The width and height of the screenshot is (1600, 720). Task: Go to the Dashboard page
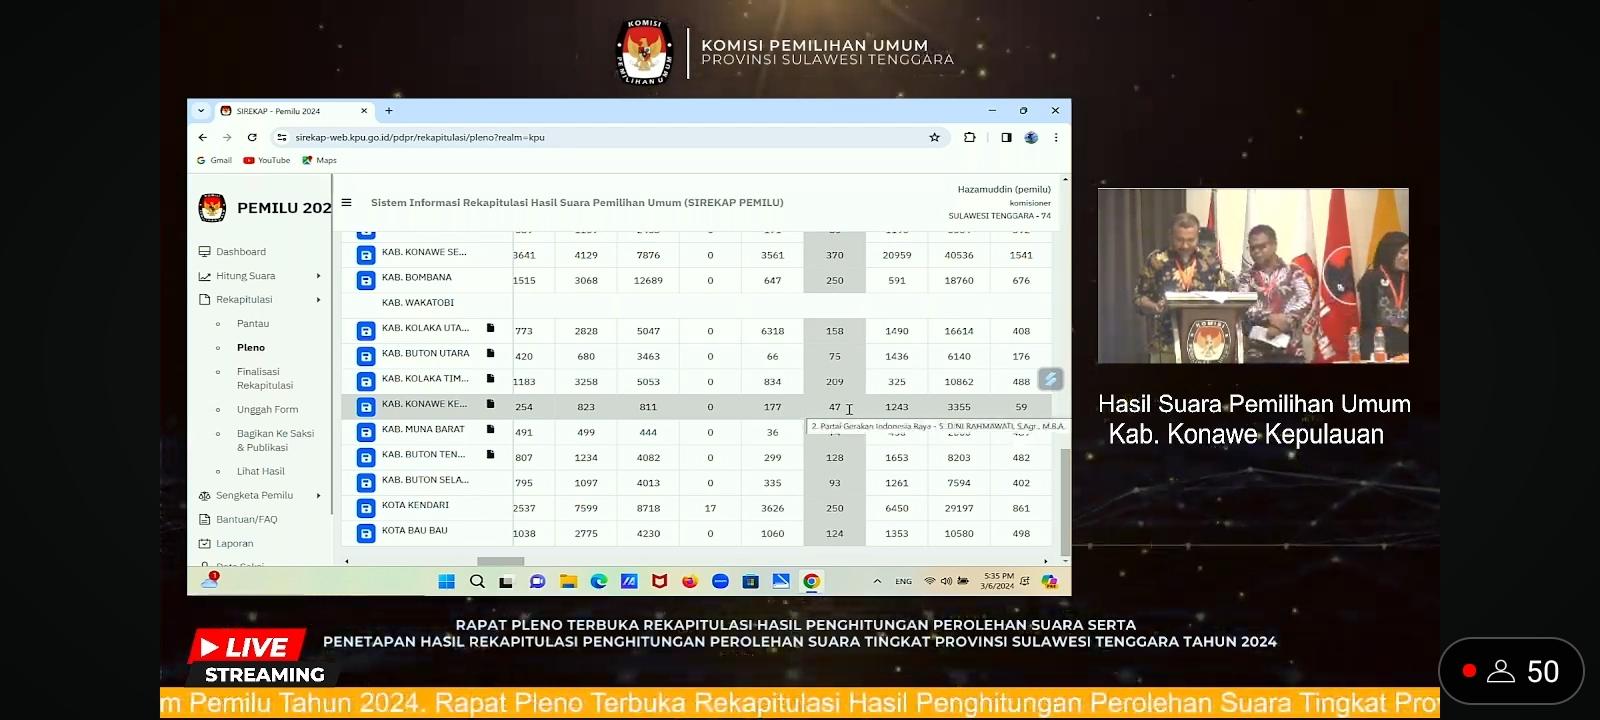point(241,252)
